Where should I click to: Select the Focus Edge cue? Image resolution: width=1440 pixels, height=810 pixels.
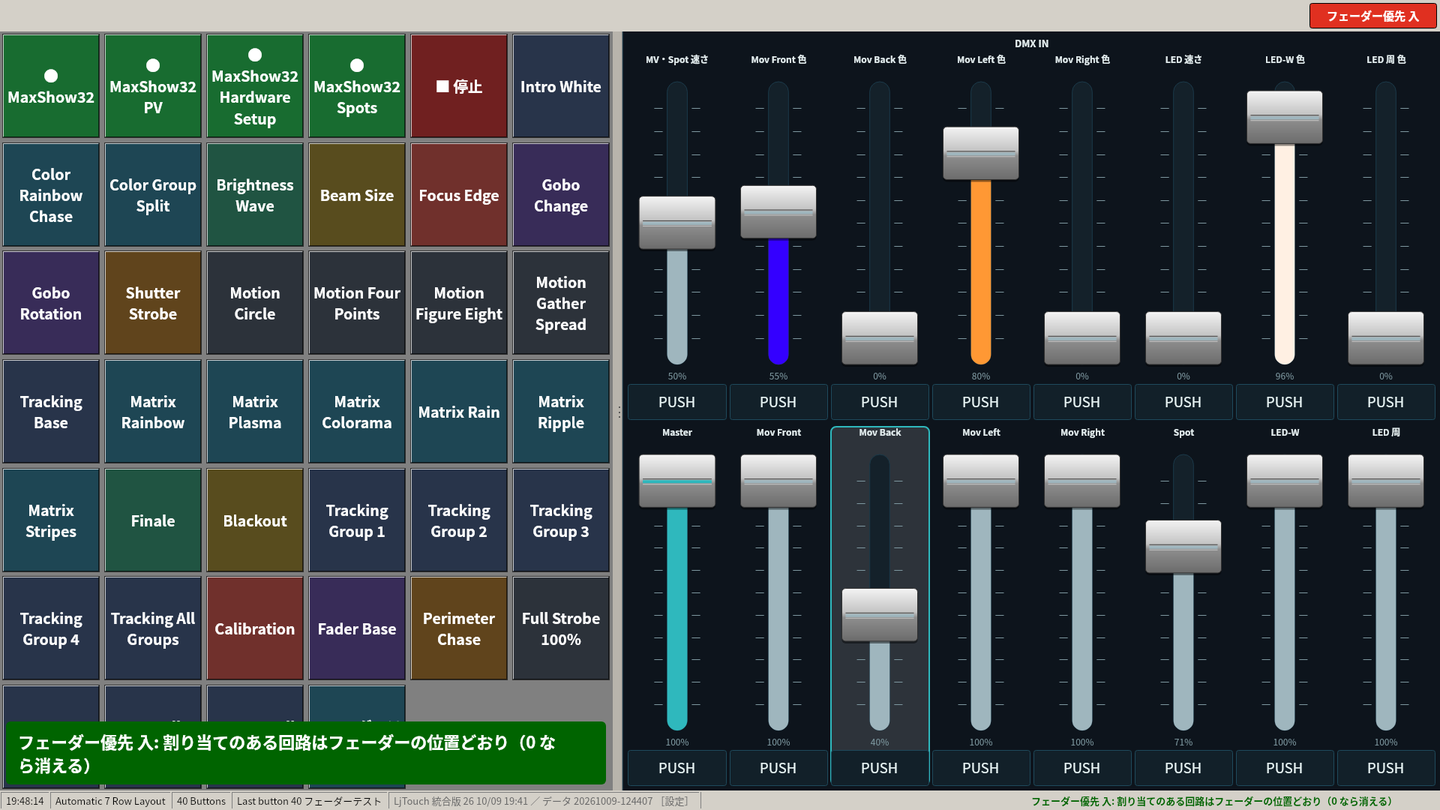(x=459, y=195)
